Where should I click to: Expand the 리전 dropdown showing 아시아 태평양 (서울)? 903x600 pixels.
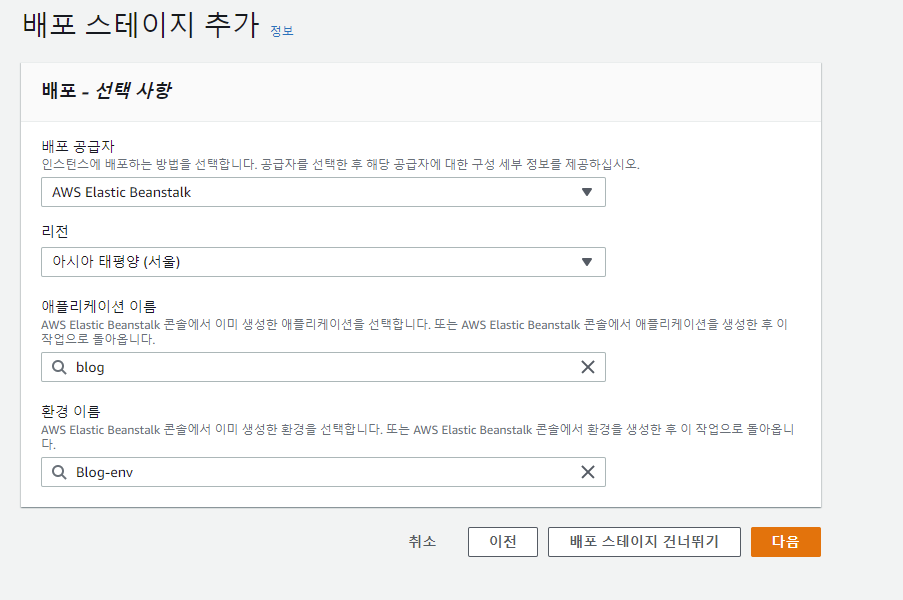(x=323, y=262)
